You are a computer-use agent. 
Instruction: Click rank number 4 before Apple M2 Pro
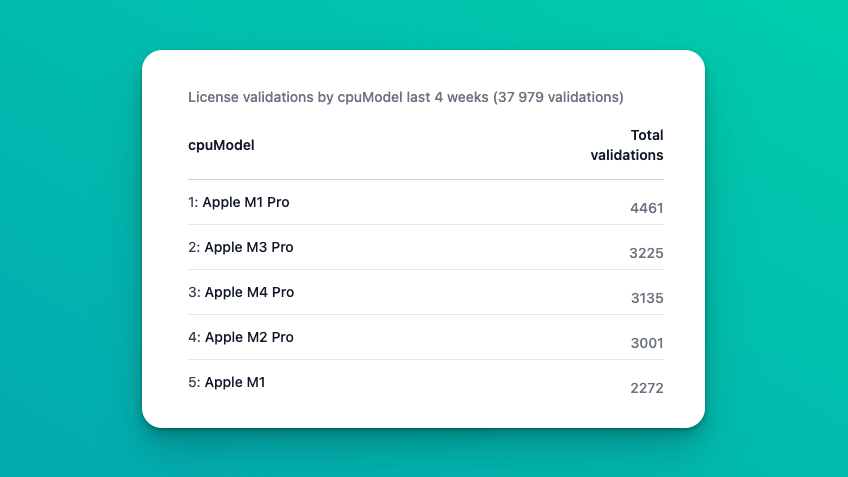coord(193,337)
